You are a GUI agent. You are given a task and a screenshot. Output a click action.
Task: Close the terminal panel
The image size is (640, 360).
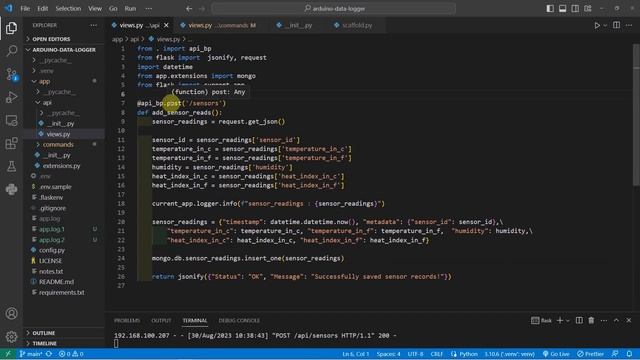(x=629, y=320)
